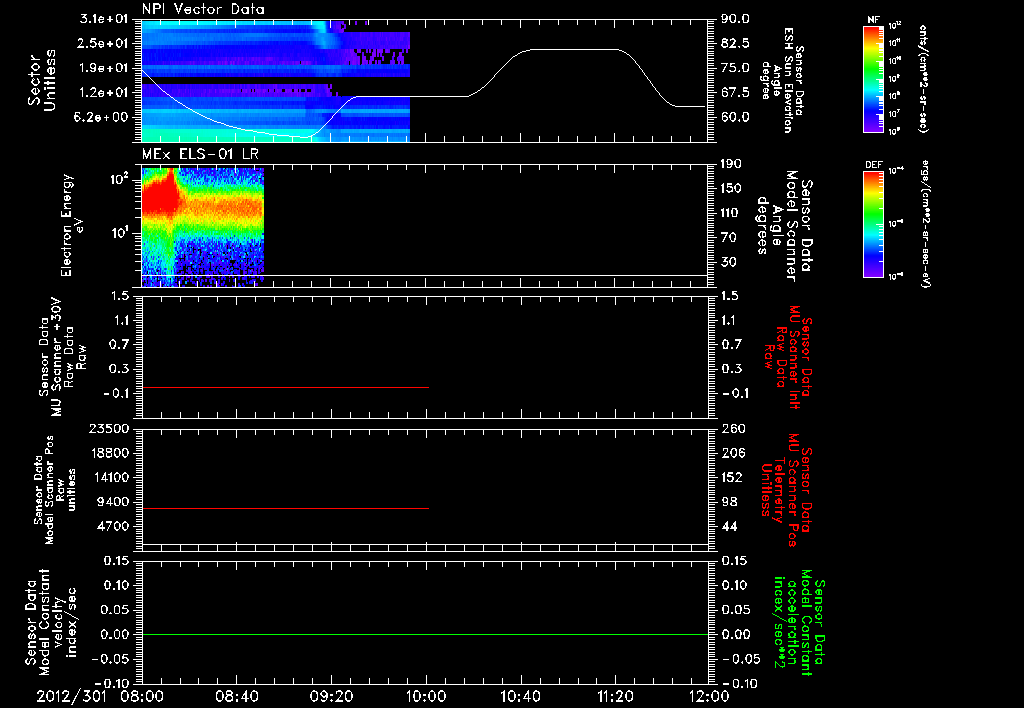Click the red line in the Scanner Pos panel
This screenshot has width=1024, height=708.
point(285,508)
